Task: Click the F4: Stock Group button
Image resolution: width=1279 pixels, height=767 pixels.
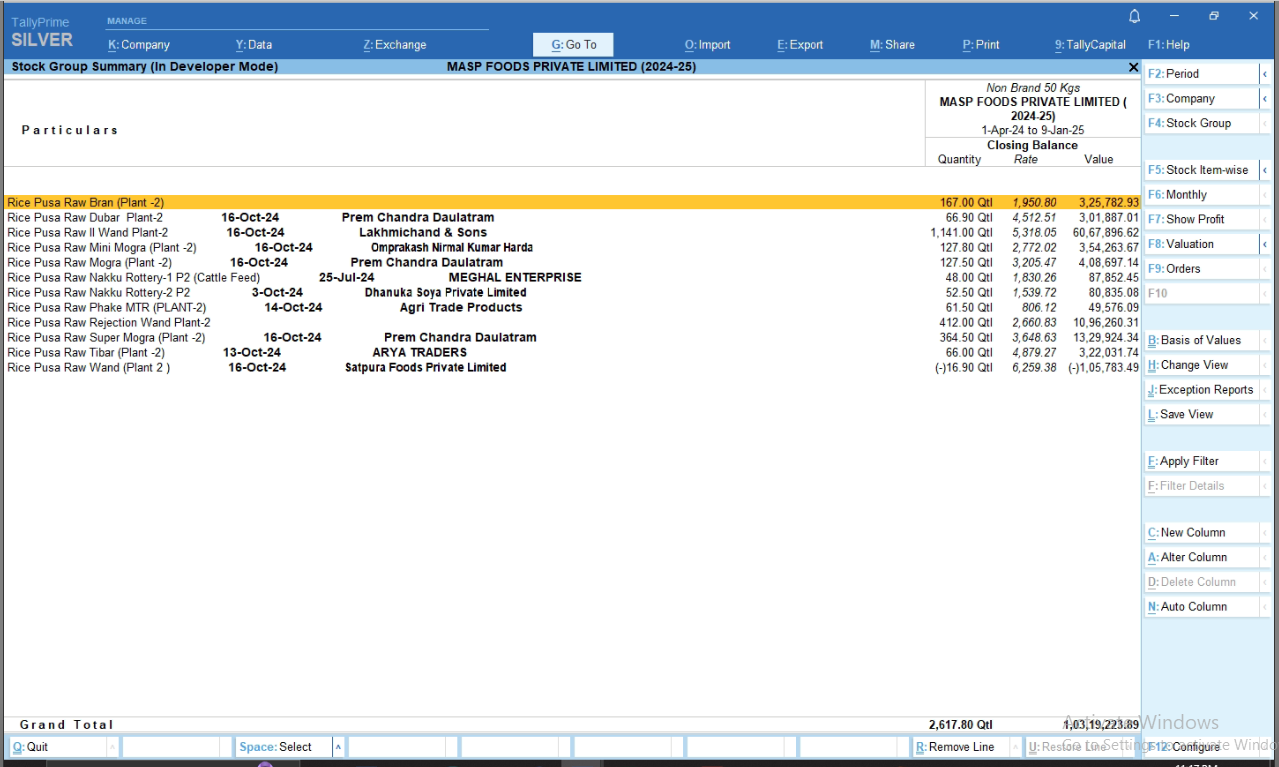Action: [x=1201, y=123]
